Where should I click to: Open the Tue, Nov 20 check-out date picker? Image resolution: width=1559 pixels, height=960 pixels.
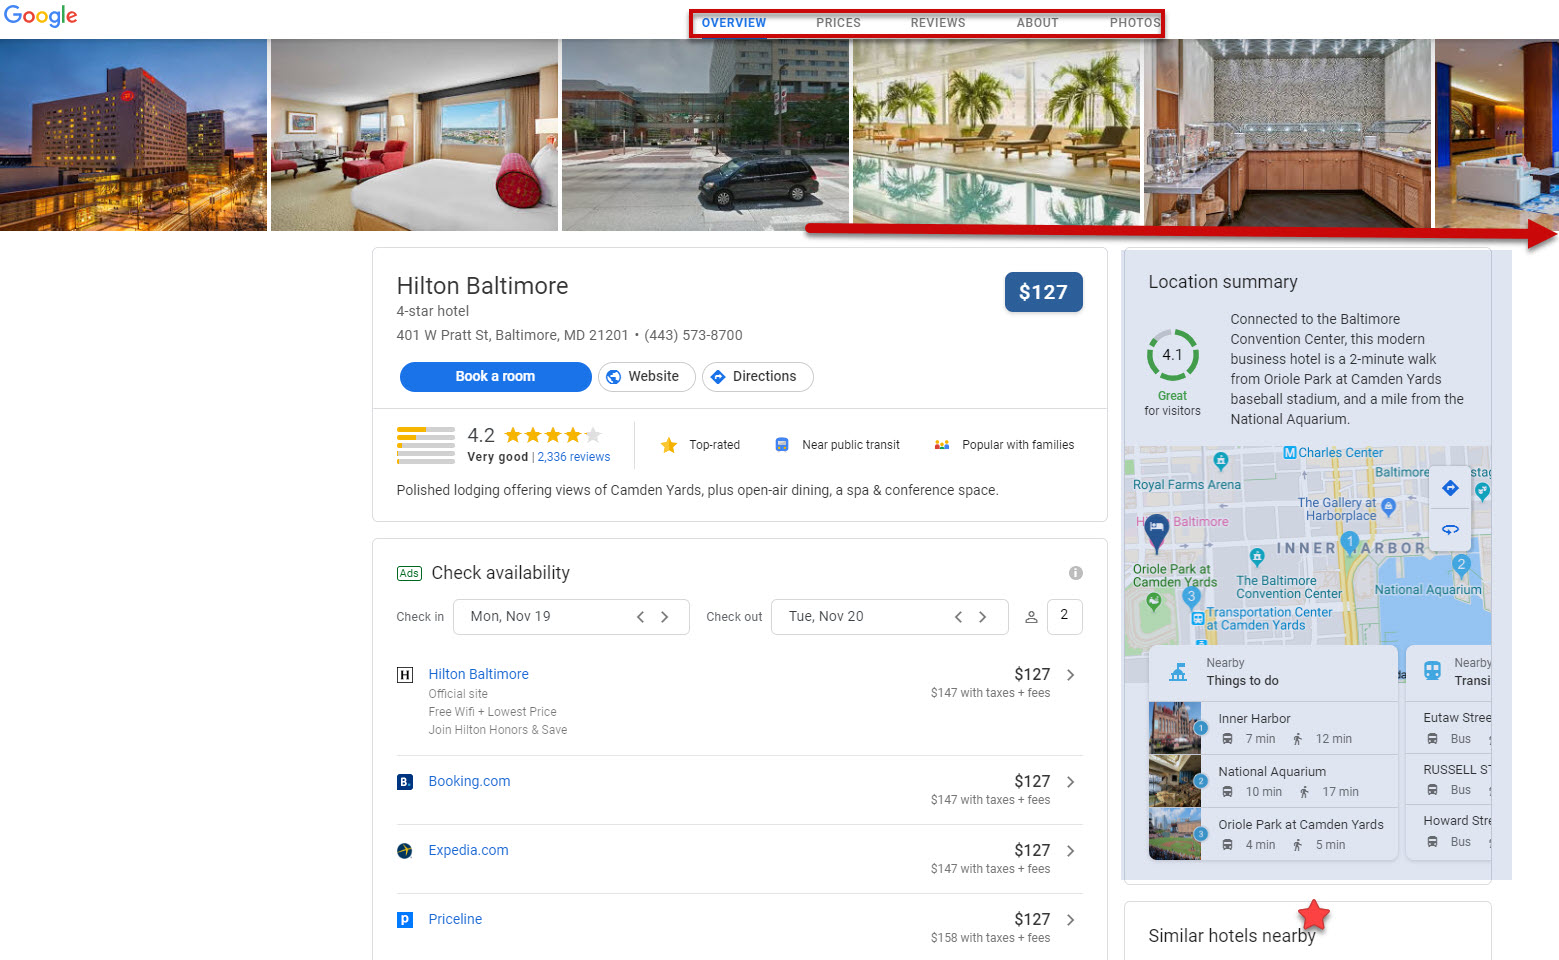889,617
